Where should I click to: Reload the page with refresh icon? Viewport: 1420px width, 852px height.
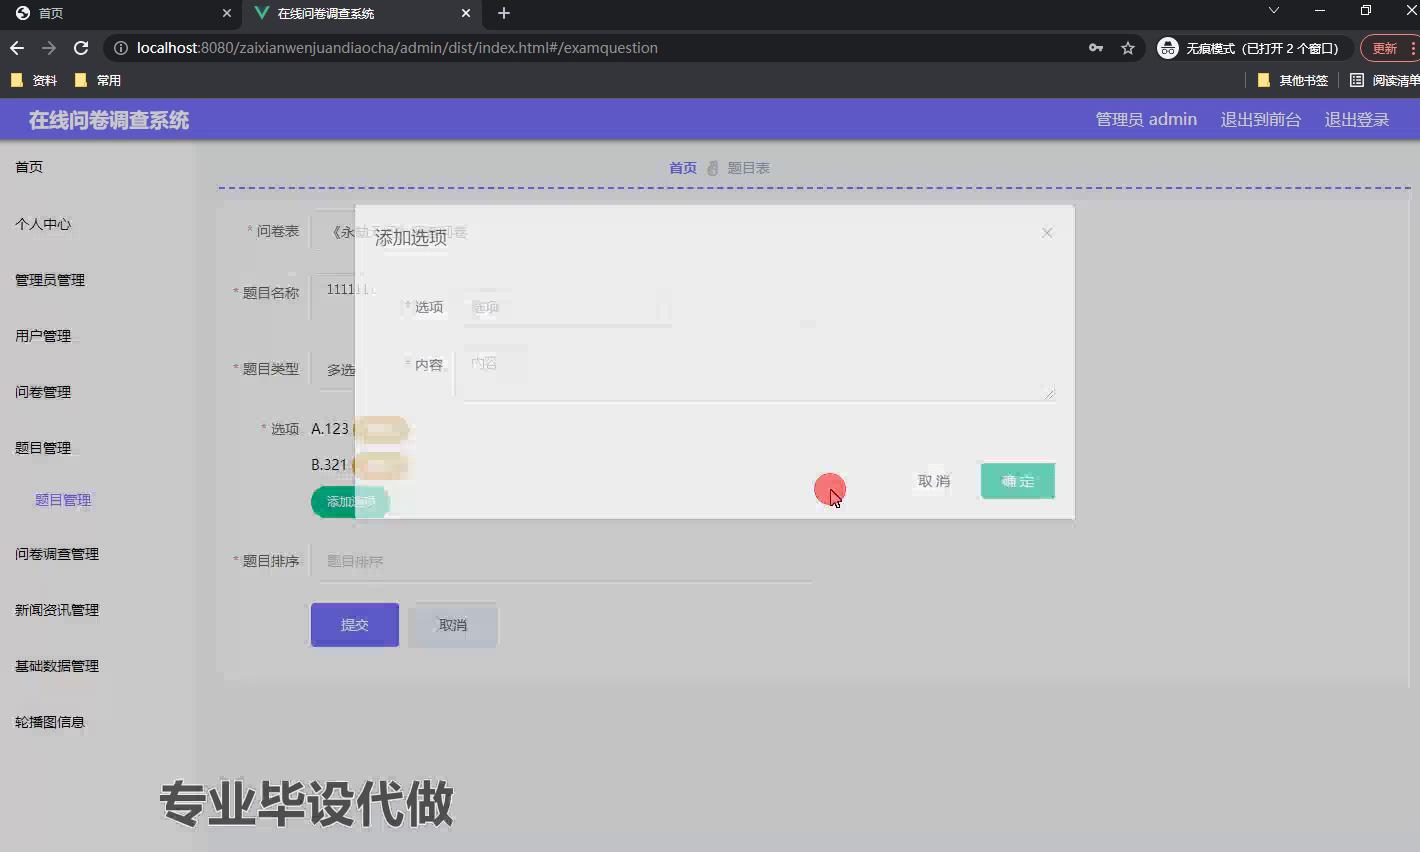click(x=81, y=48)
